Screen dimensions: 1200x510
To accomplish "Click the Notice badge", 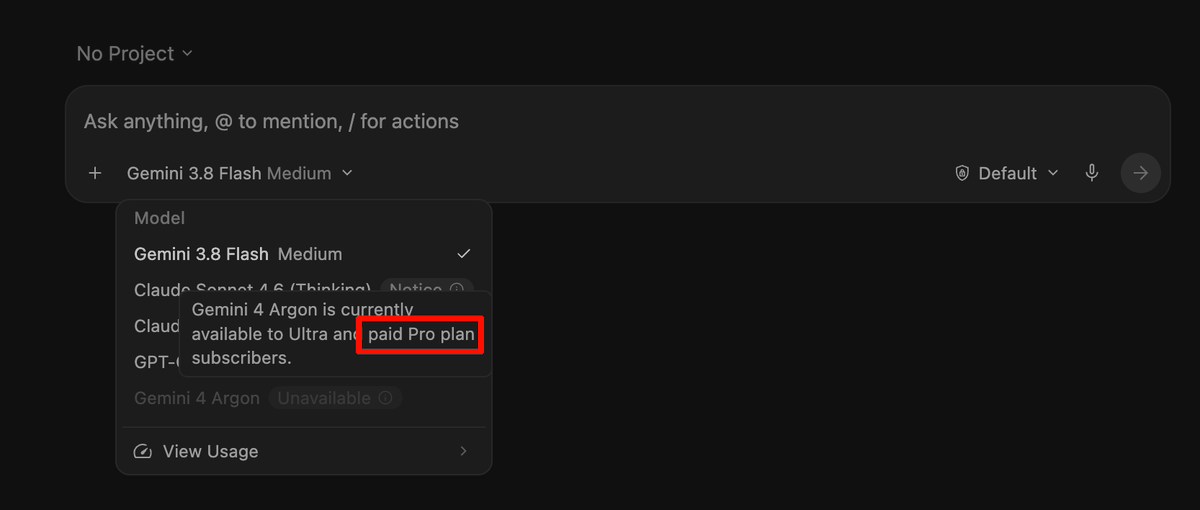I will [x=427, y=289].
